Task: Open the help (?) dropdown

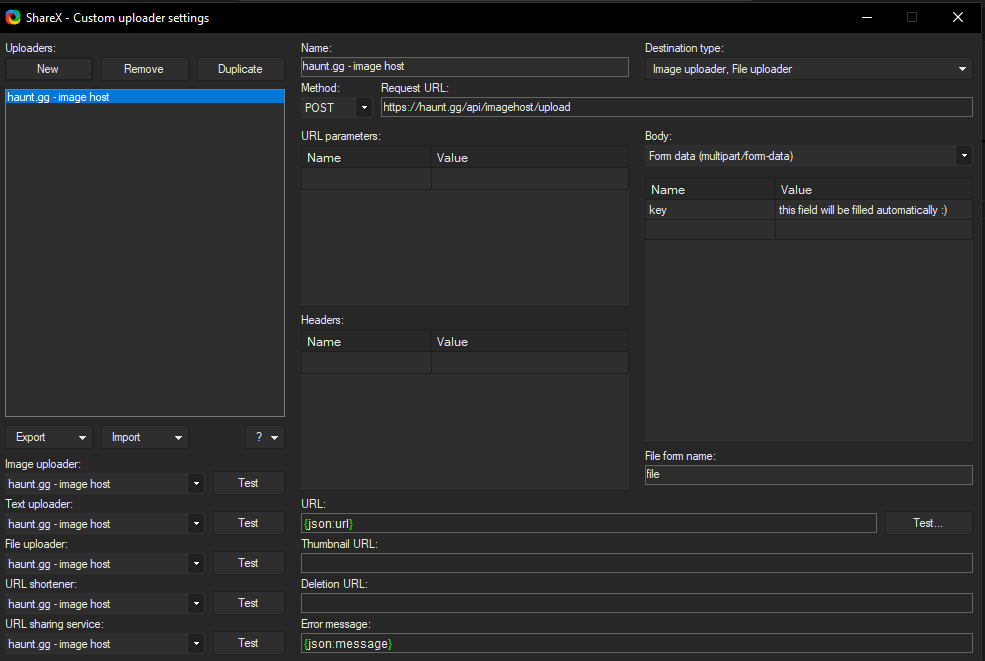Action: click(264, 437)
